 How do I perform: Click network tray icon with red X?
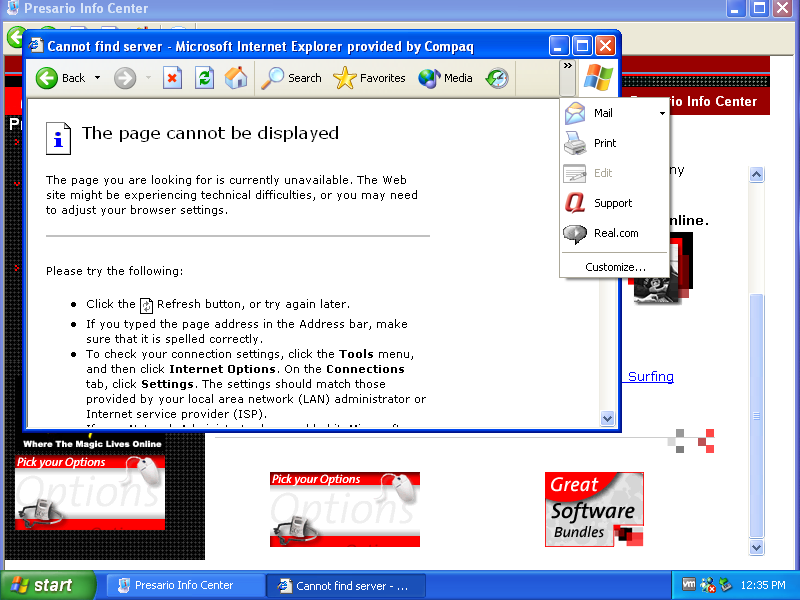pyautogui.click(x=708, y=585)
